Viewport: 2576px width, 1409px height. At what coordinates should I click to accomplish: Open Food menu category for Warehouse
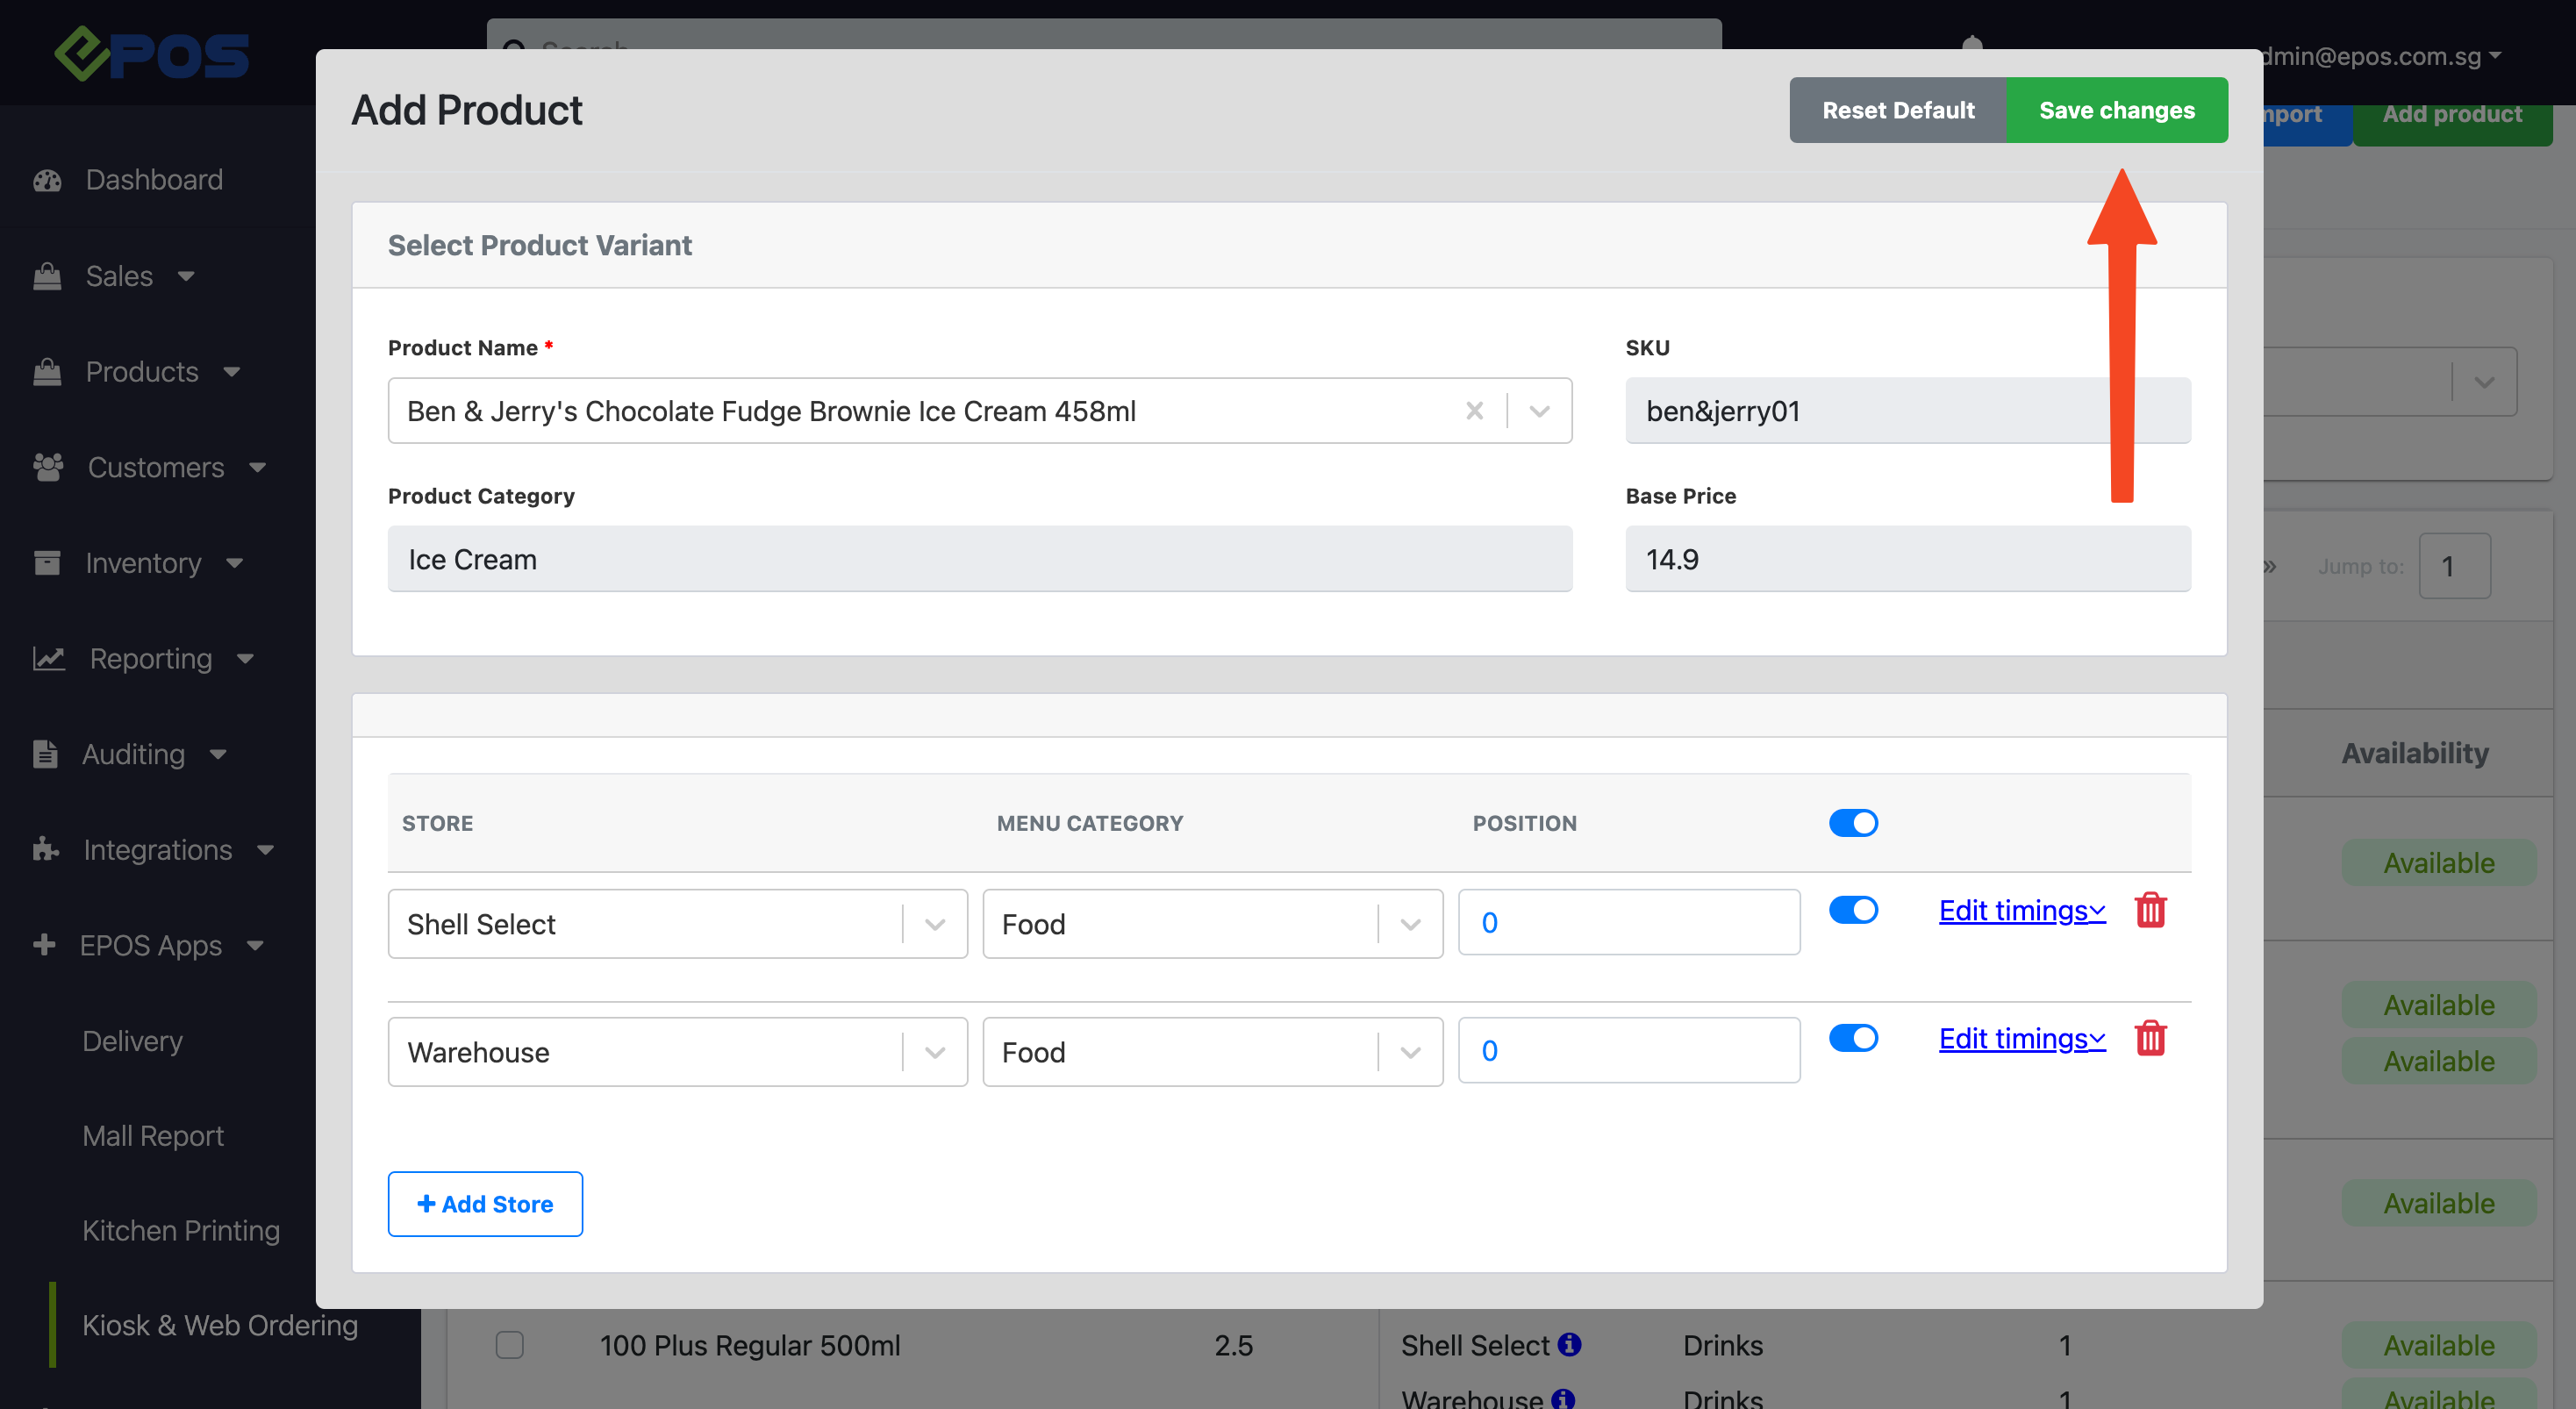tap(1212, 1052)
